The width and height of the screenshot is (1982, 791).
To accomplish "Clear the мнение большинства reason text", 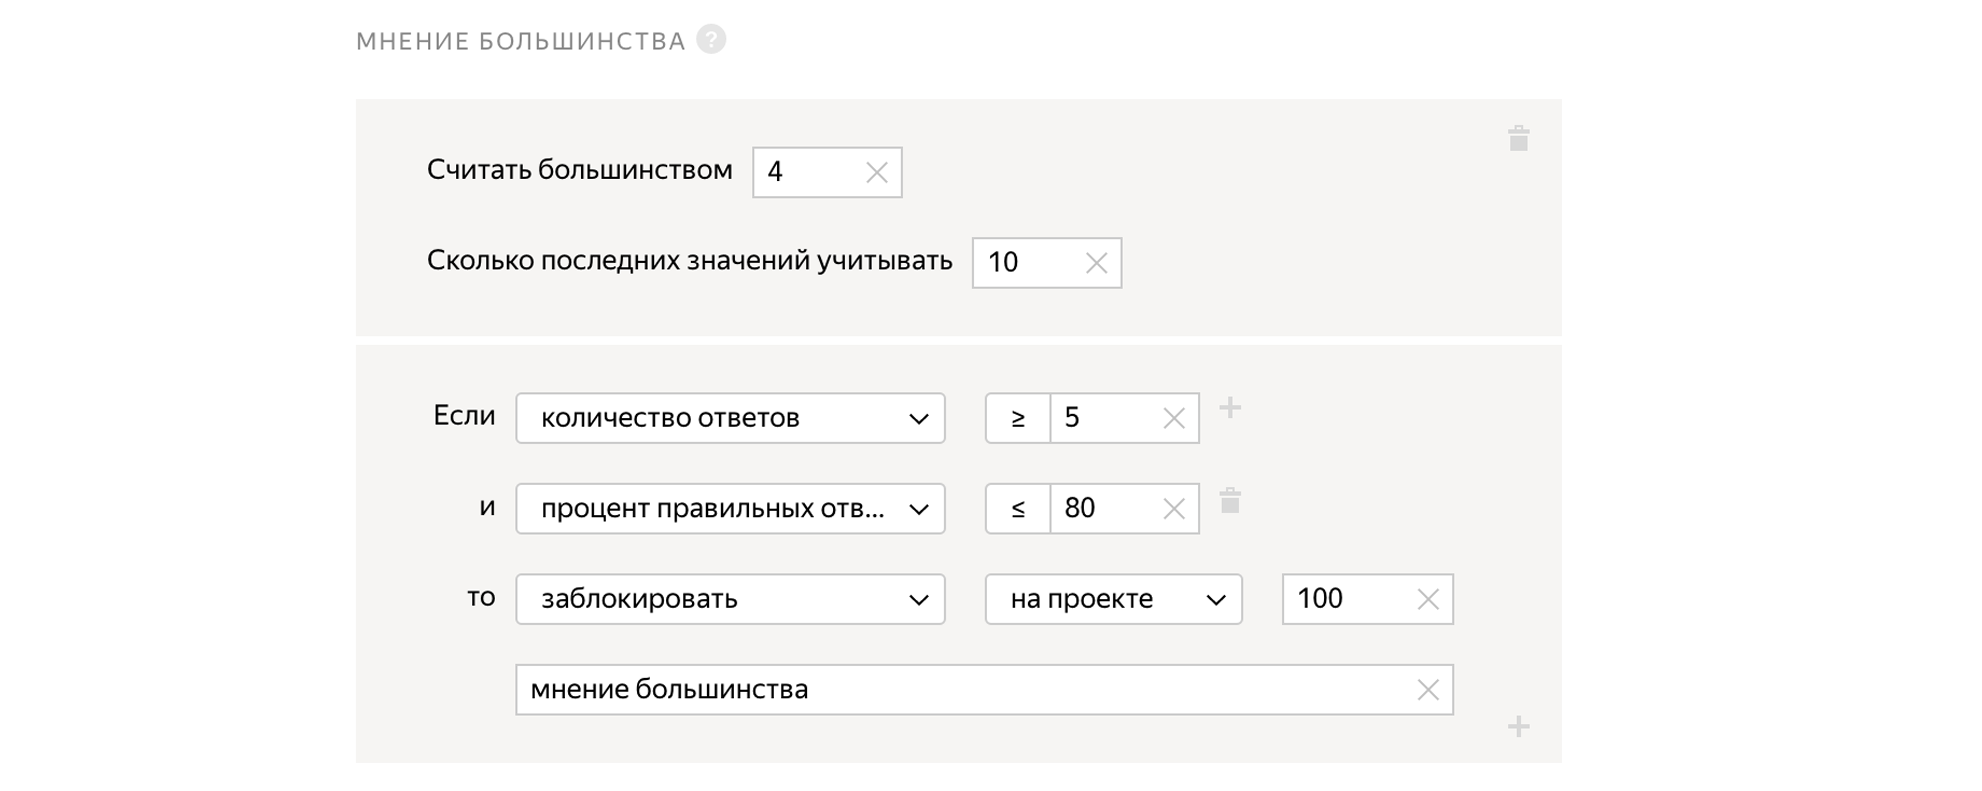I will click(x=1427, y=690).
